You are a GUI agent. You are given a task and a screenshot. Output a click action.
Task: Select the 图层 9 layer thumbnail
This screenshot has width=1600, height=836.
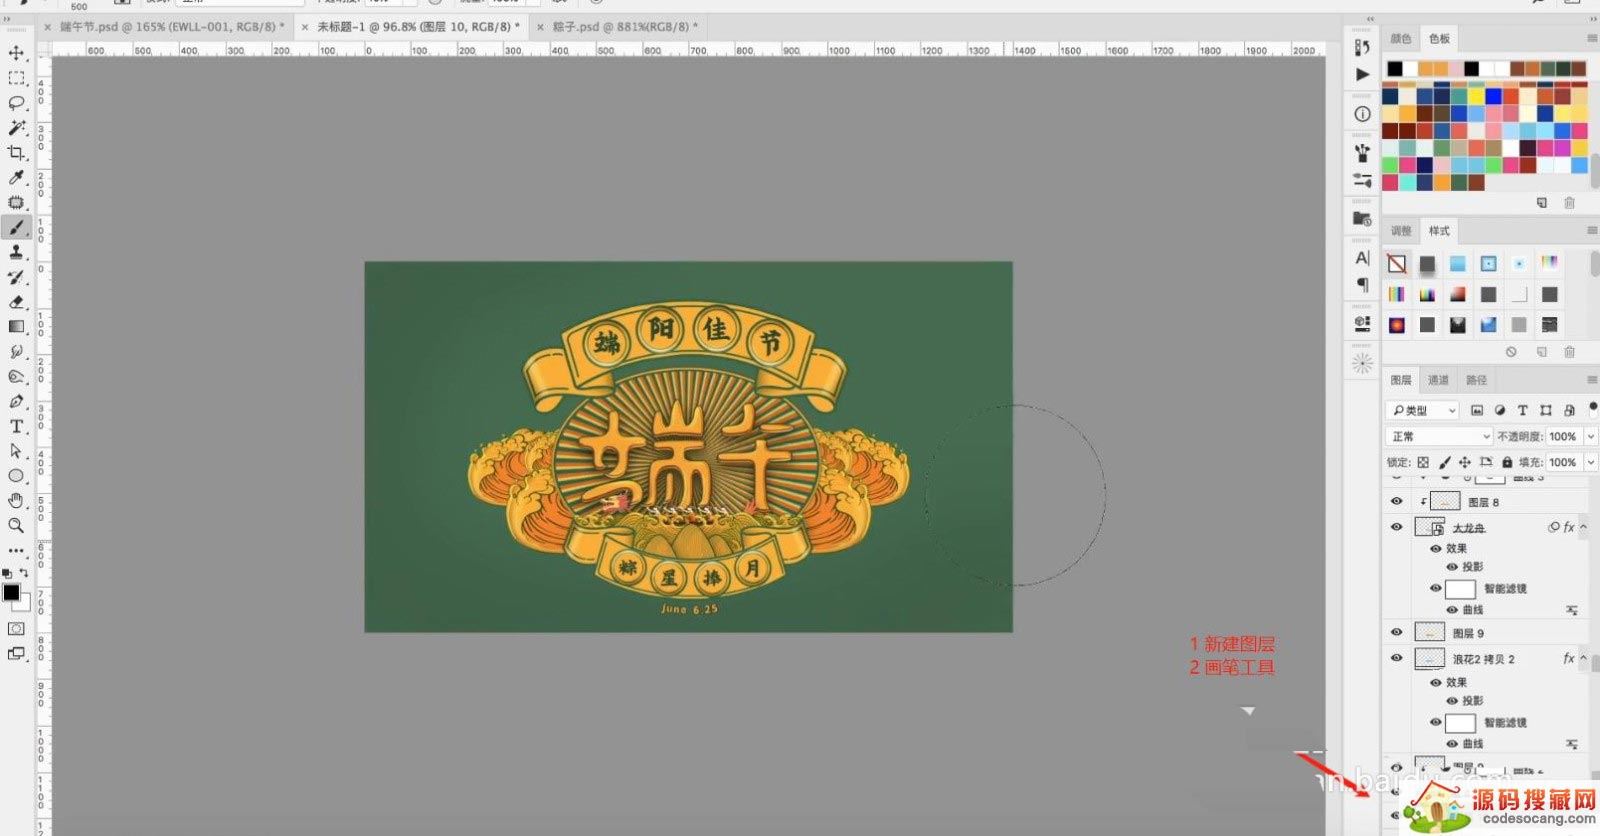tap(1430, 632)
